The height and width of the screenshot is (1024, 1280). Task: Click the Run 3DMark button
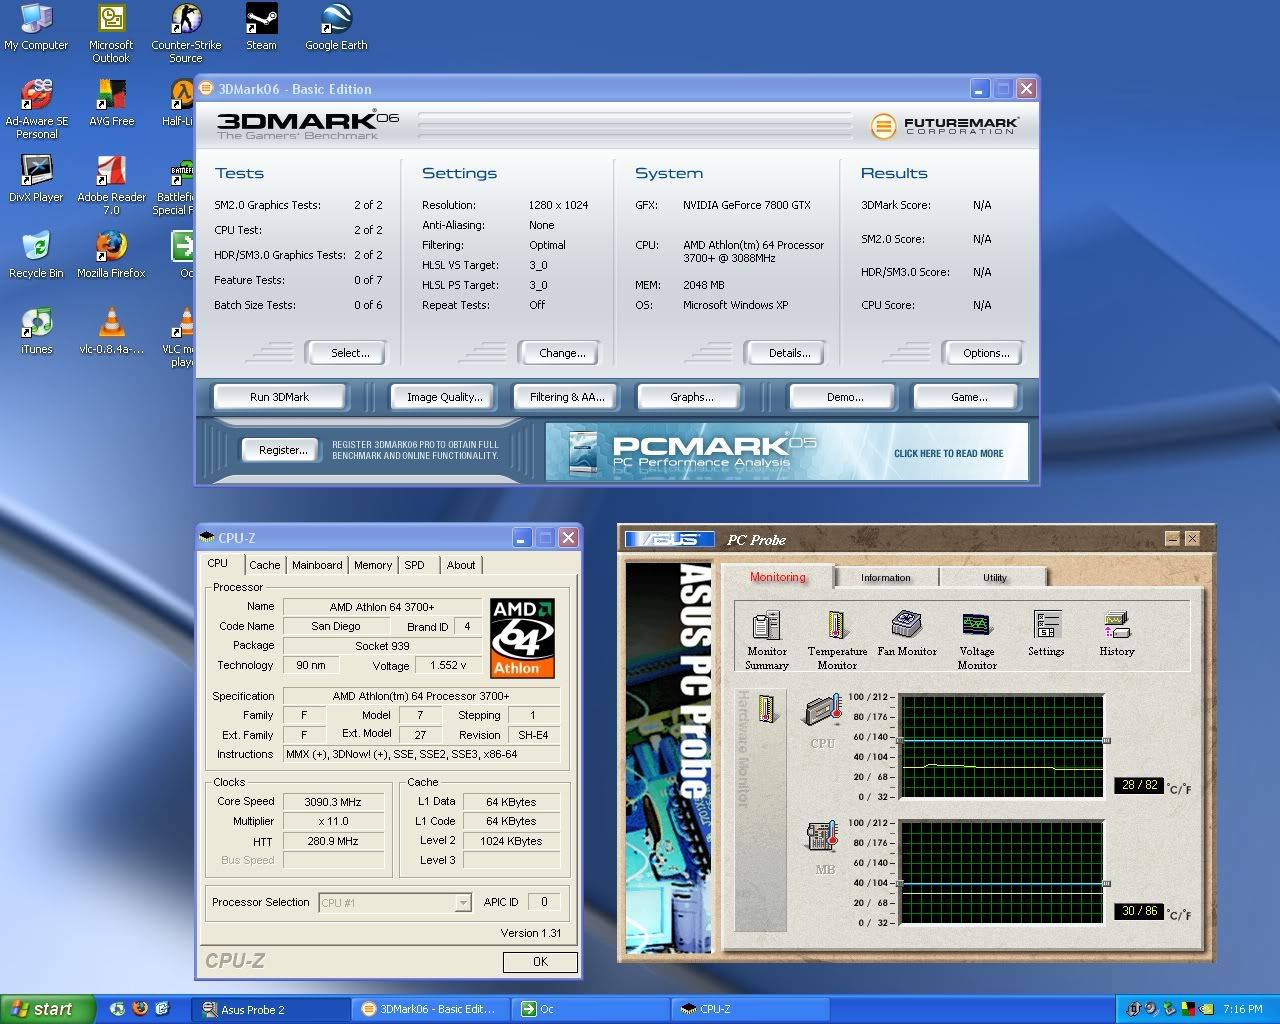279,397
